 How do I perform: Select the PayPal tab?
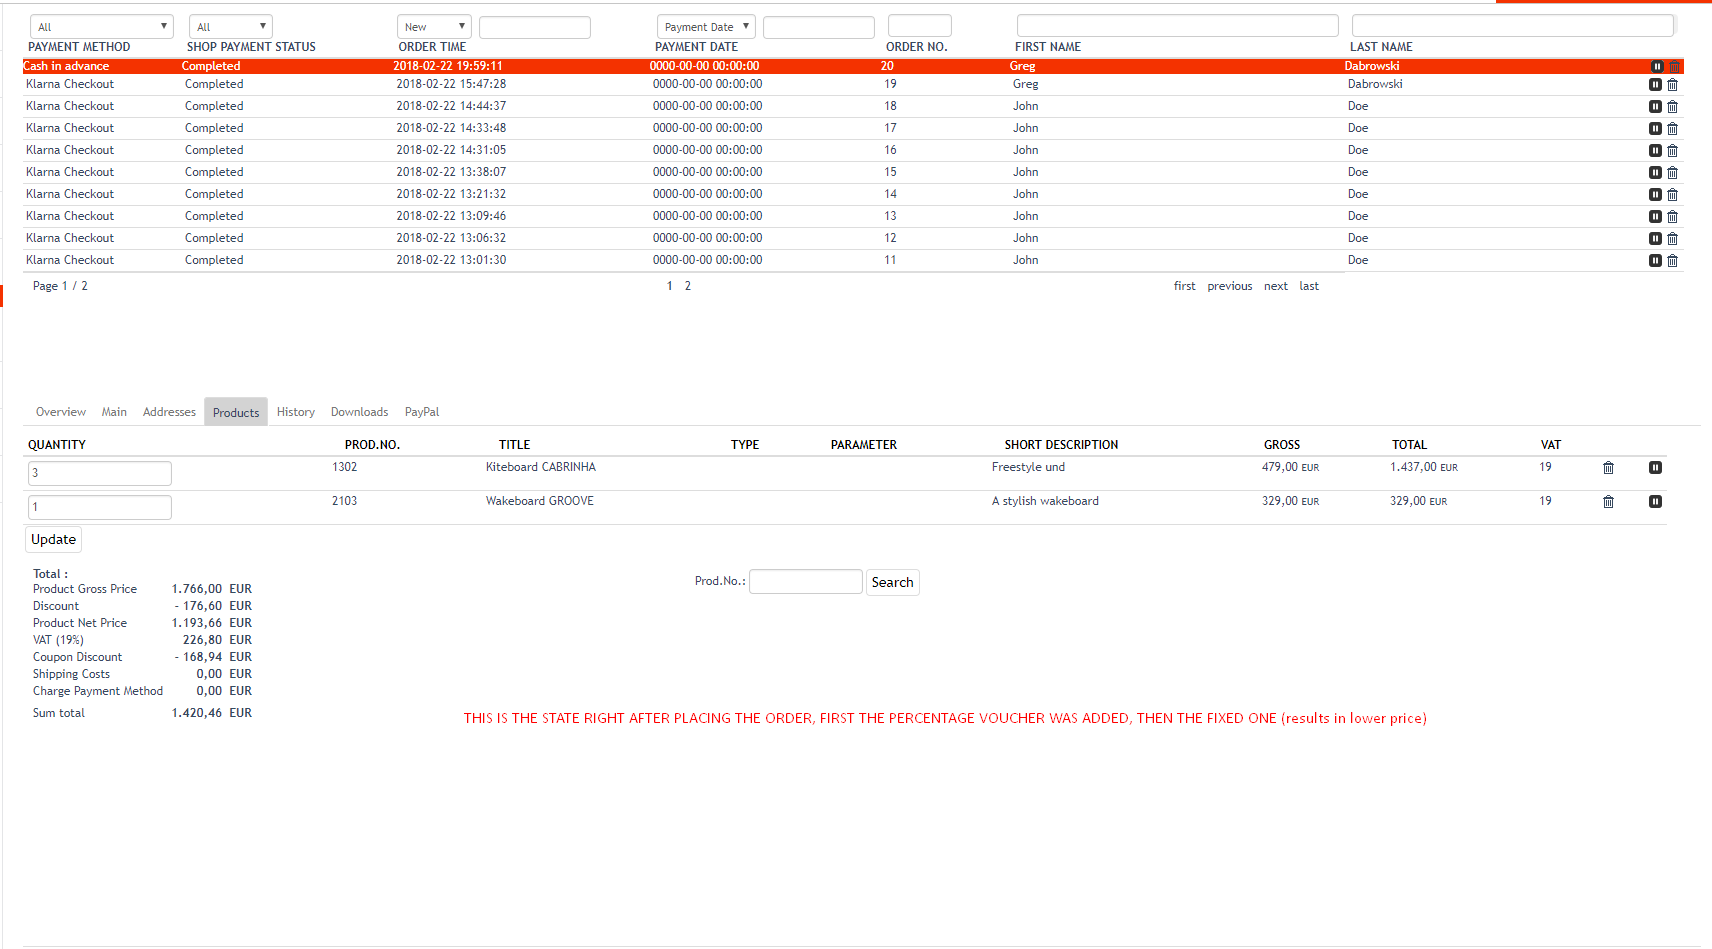(421, 412)
